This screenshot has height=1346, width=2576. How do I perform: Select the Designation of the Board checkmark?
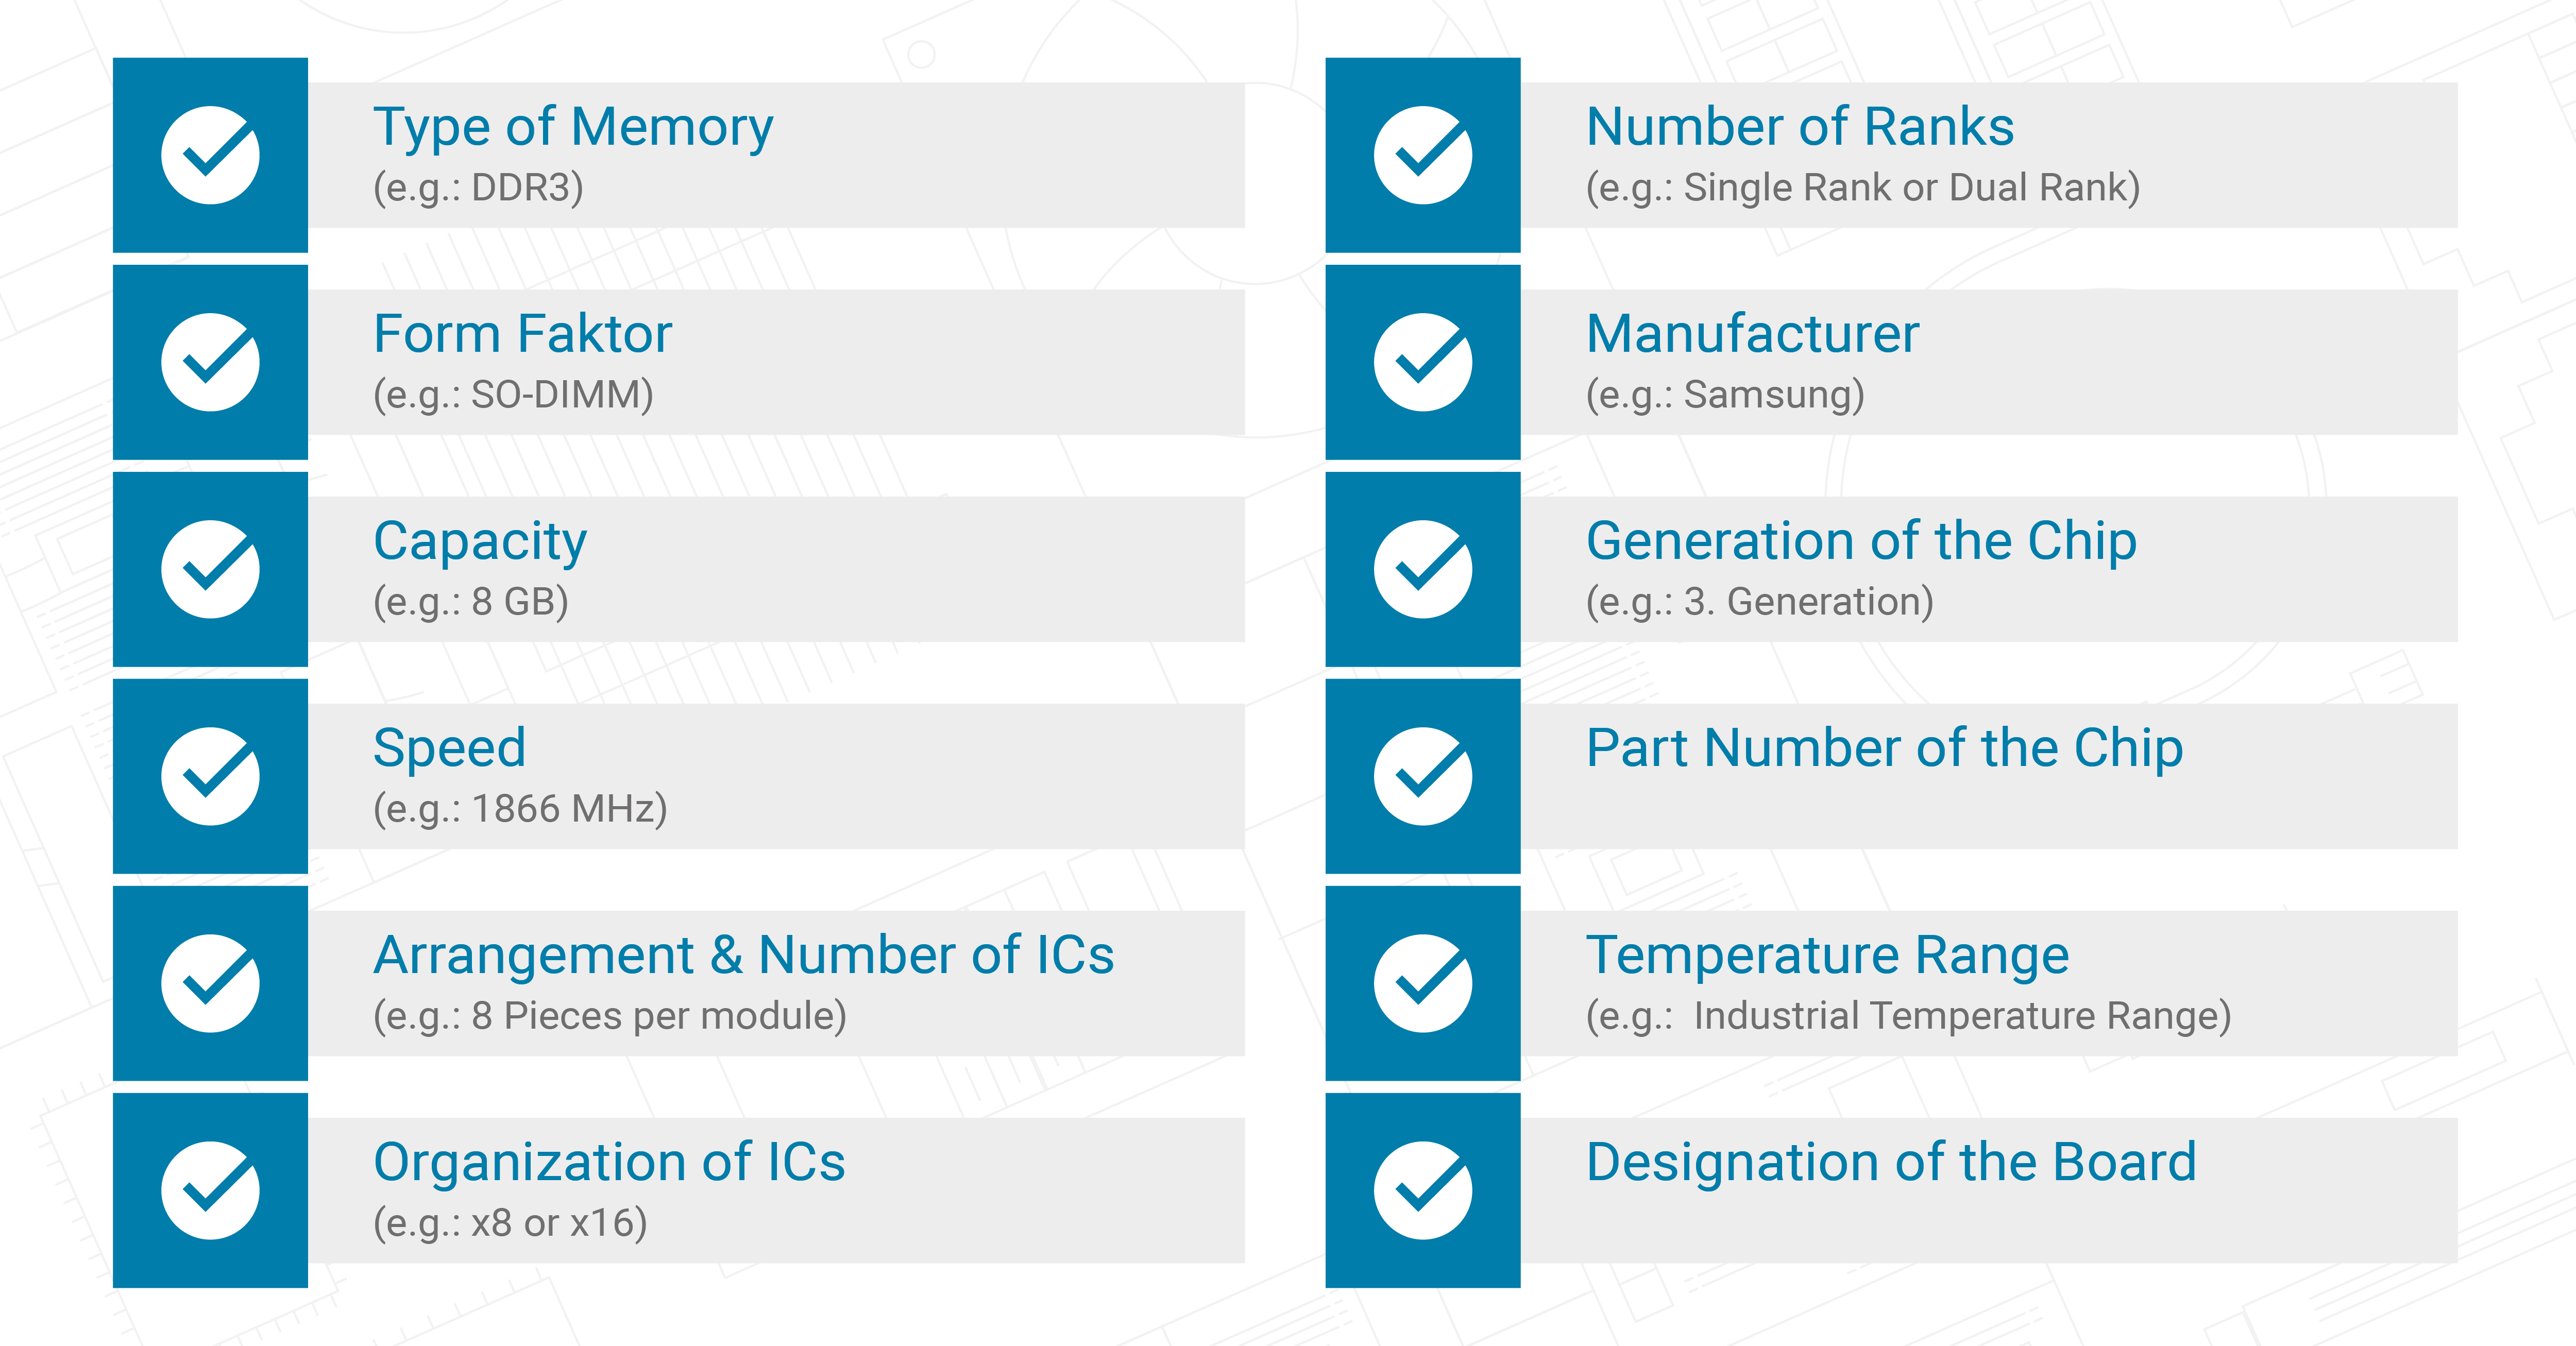1422,1190
